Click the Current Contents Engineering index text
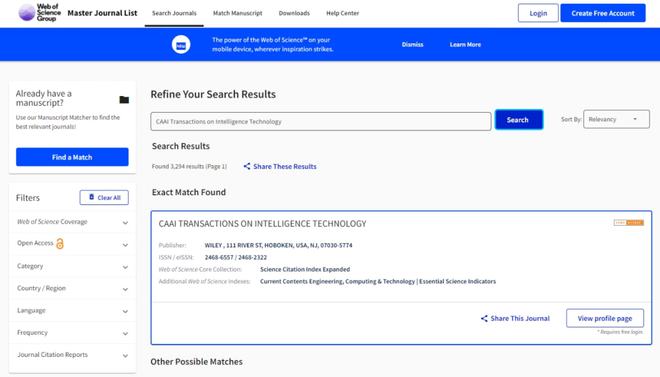Image resolution: width=660 pixels, height=377 pixels. [337, 281]
